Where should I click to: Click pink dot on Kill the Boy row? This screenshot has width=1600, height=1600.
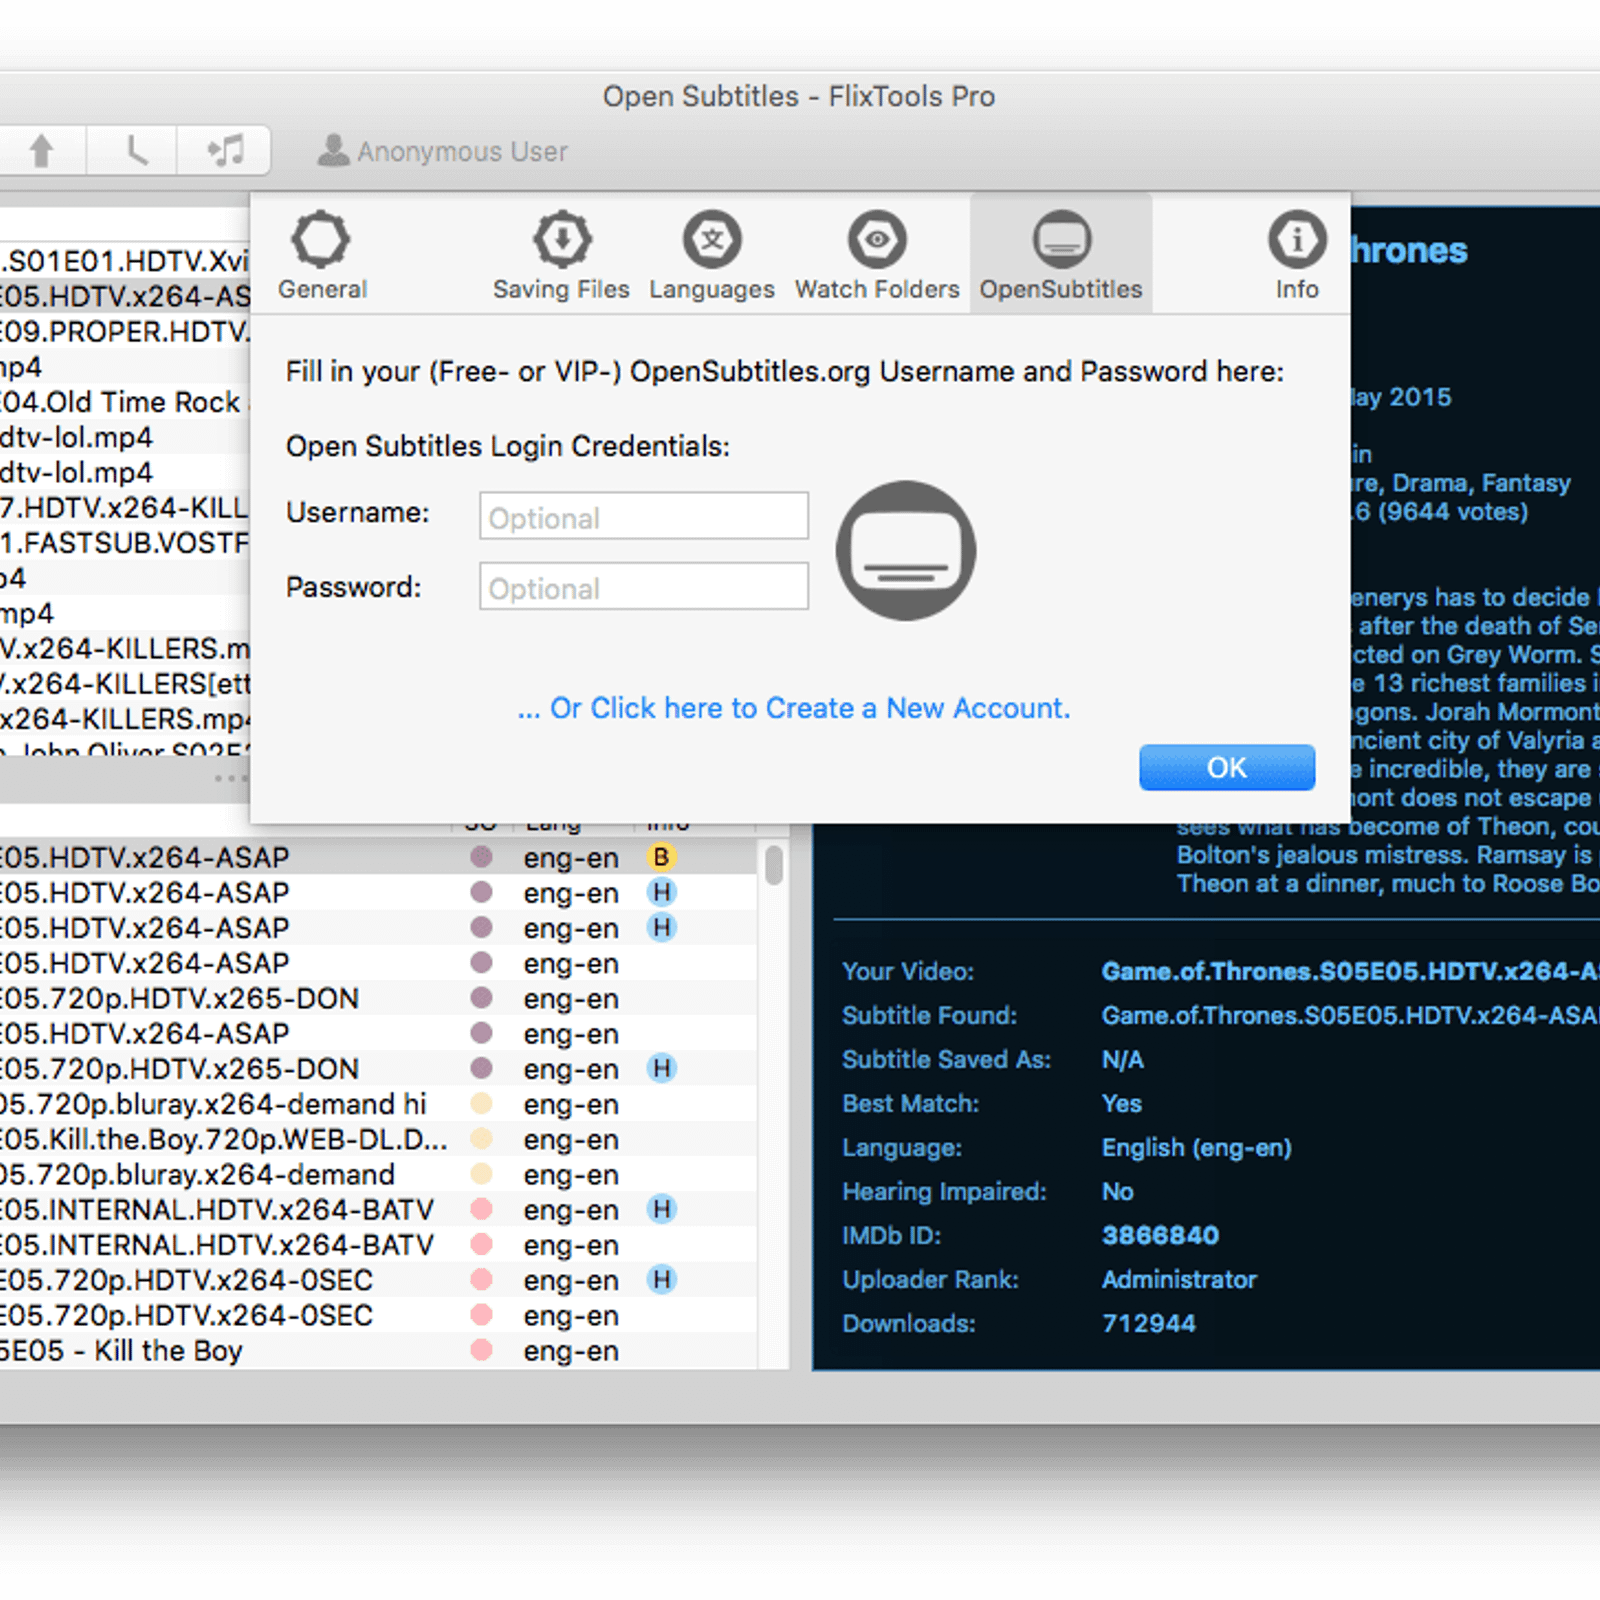coord(481,1349)
